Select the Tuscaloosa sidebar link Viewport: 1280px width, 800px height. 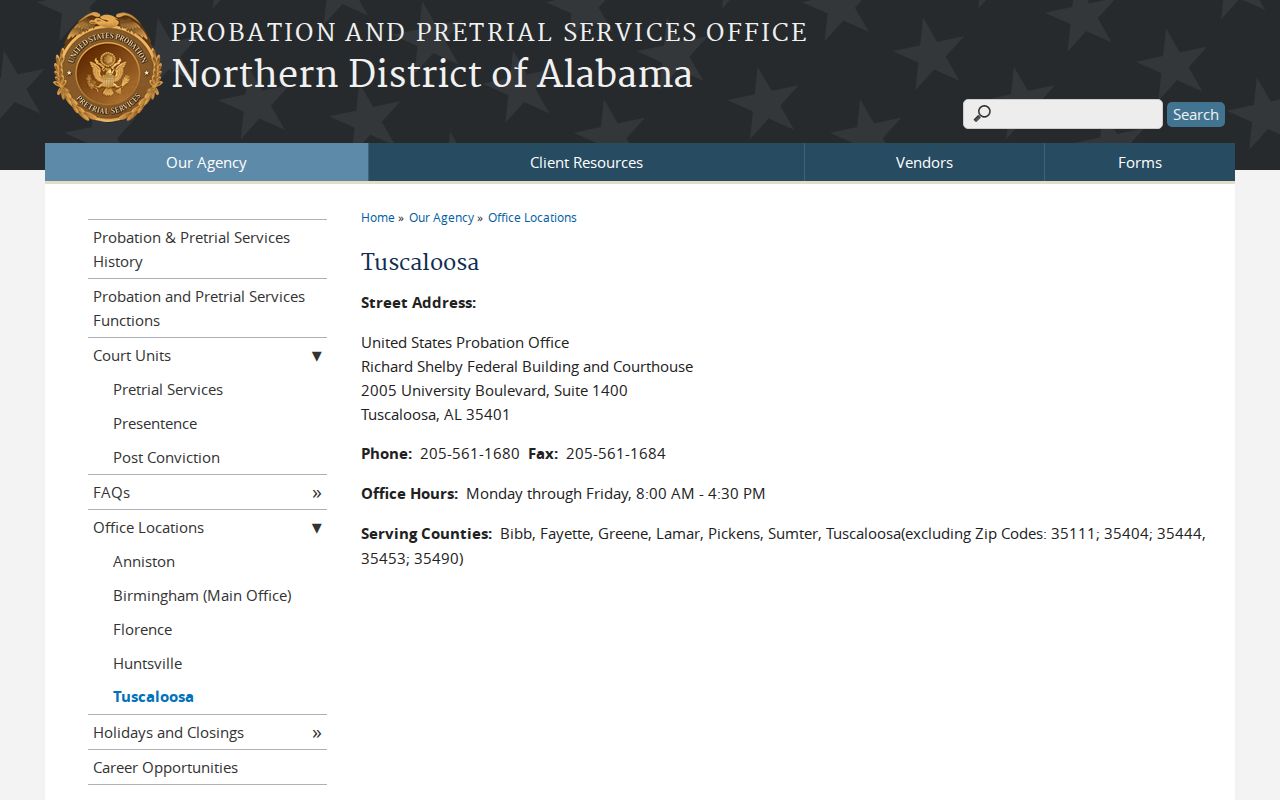coord(153,697)
